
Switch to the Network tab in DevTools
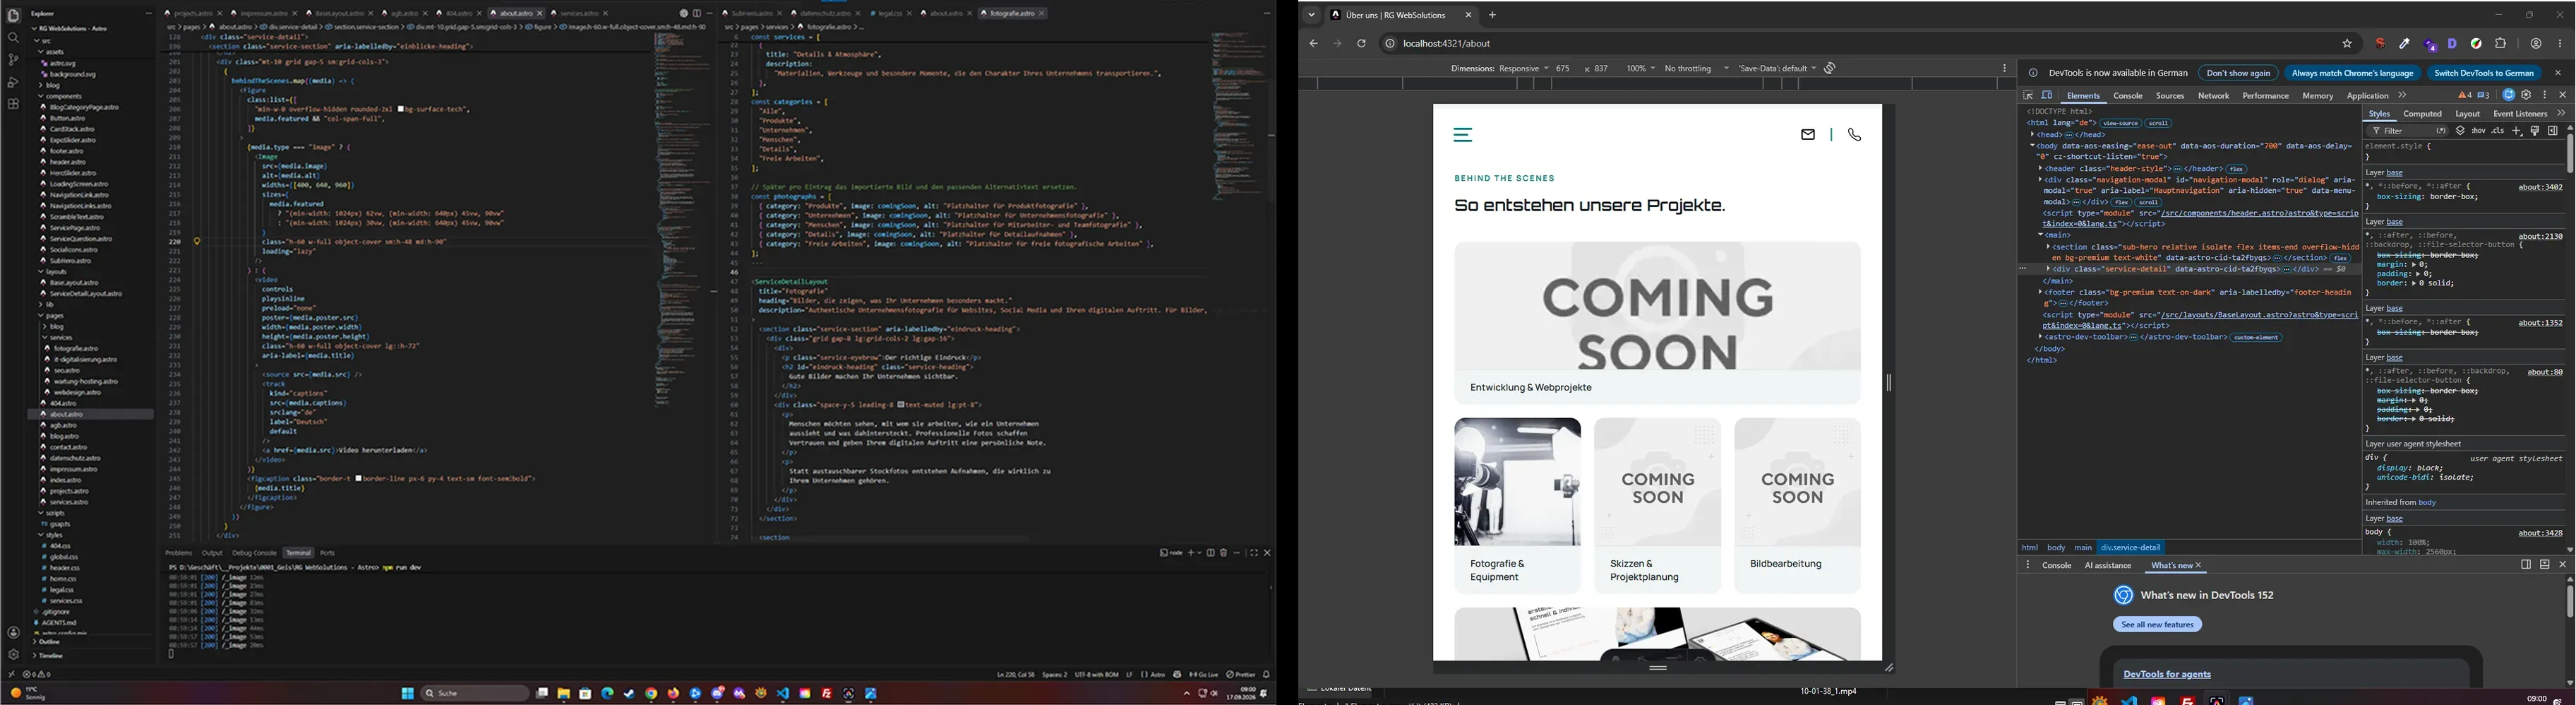(x=2213, y=96)
